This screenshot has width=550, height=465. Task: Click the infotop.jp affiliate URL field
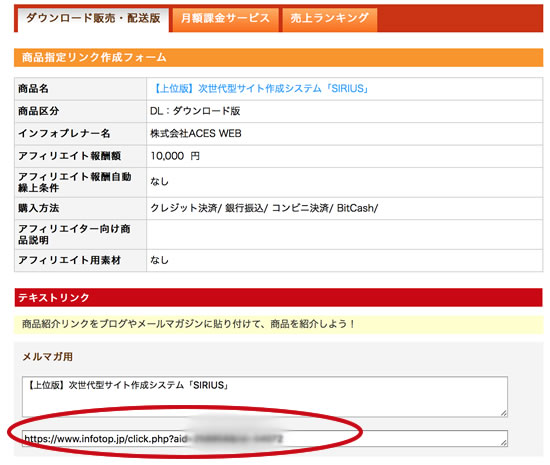(x=265, y=438)
